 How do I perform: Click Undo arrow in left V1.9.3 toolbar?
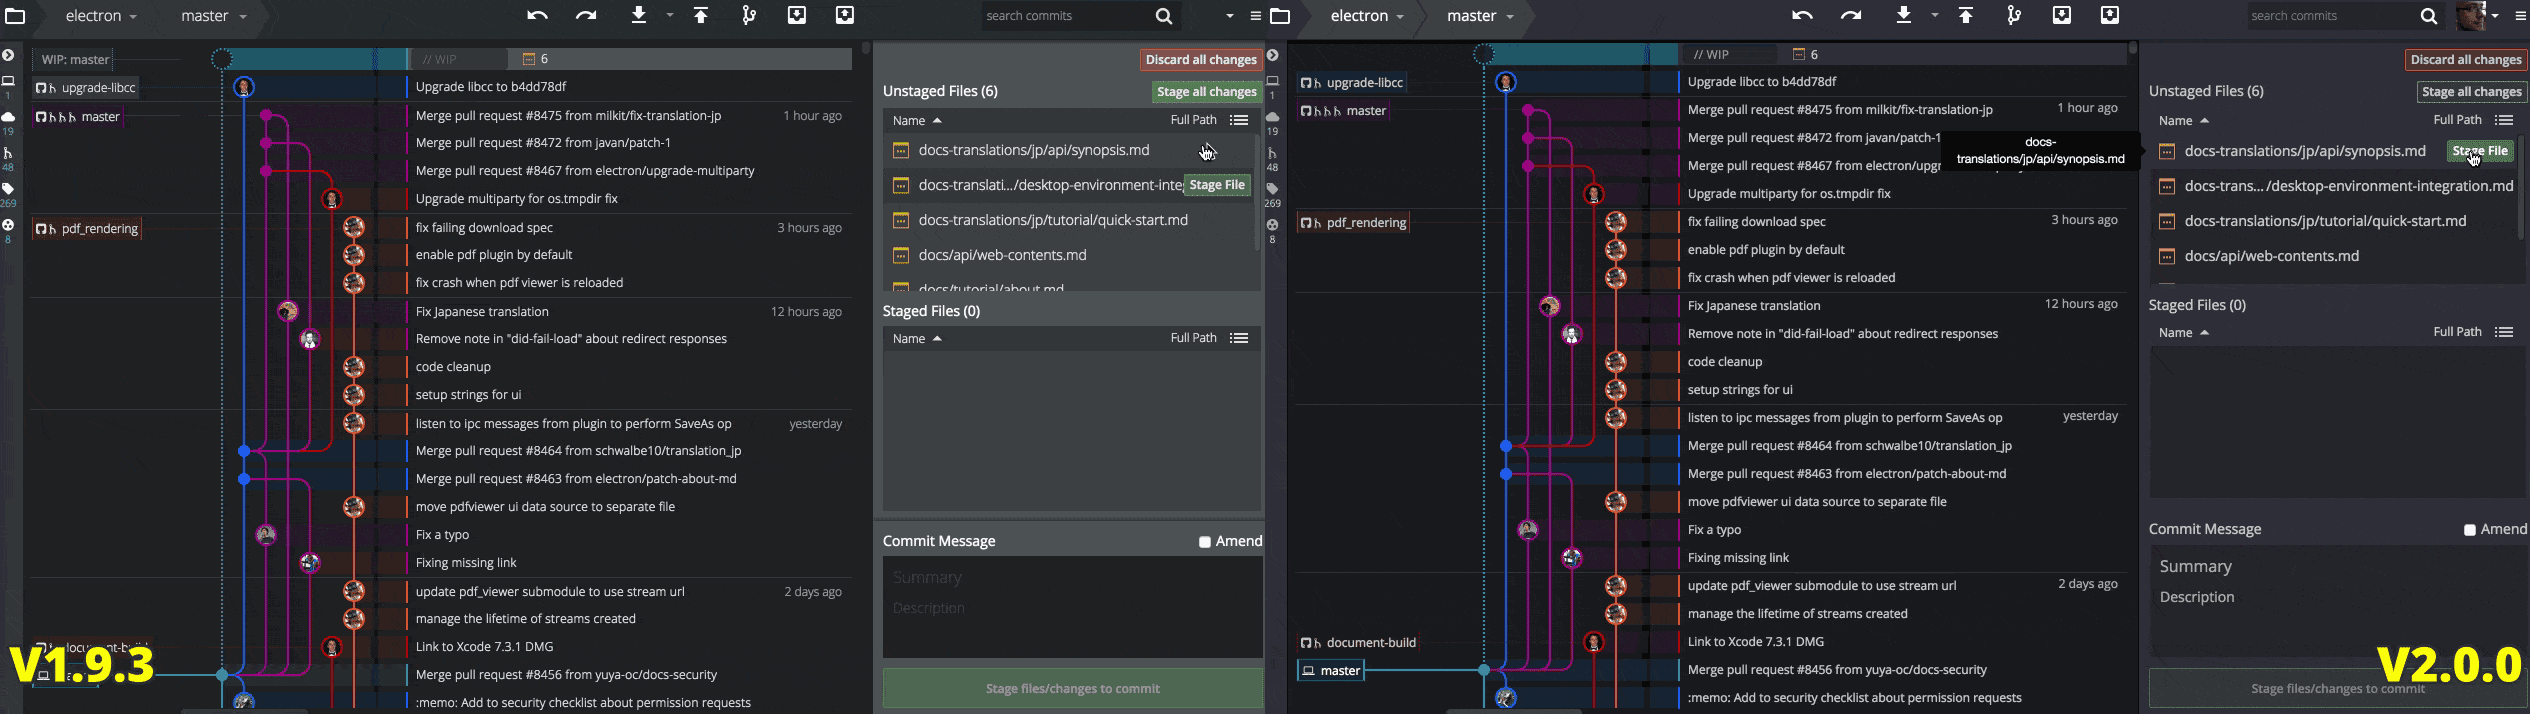pos(538,15)
